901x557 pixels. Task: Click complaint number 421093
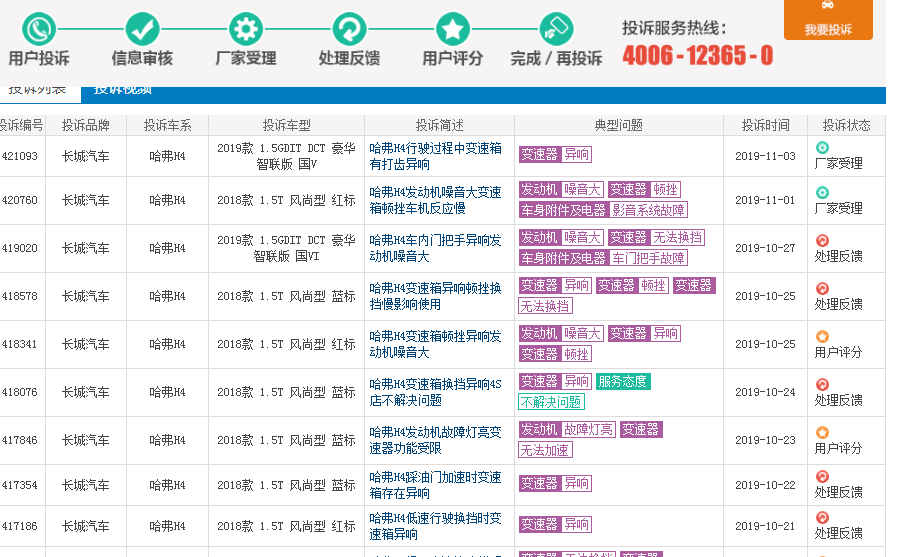(19, 156)
